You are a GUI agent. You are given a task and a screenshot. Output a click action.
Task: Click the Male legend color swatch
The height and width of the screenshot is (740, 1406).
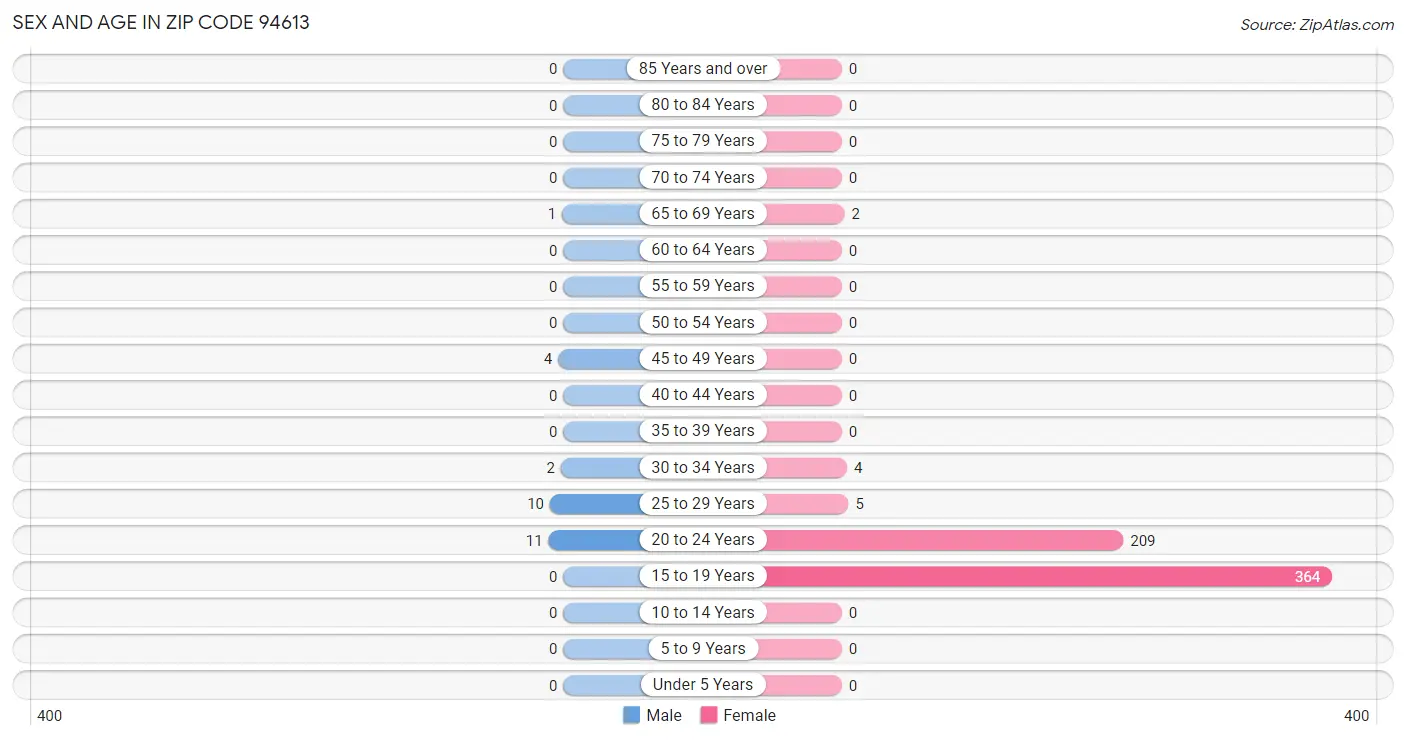click(x=631, y=715)
